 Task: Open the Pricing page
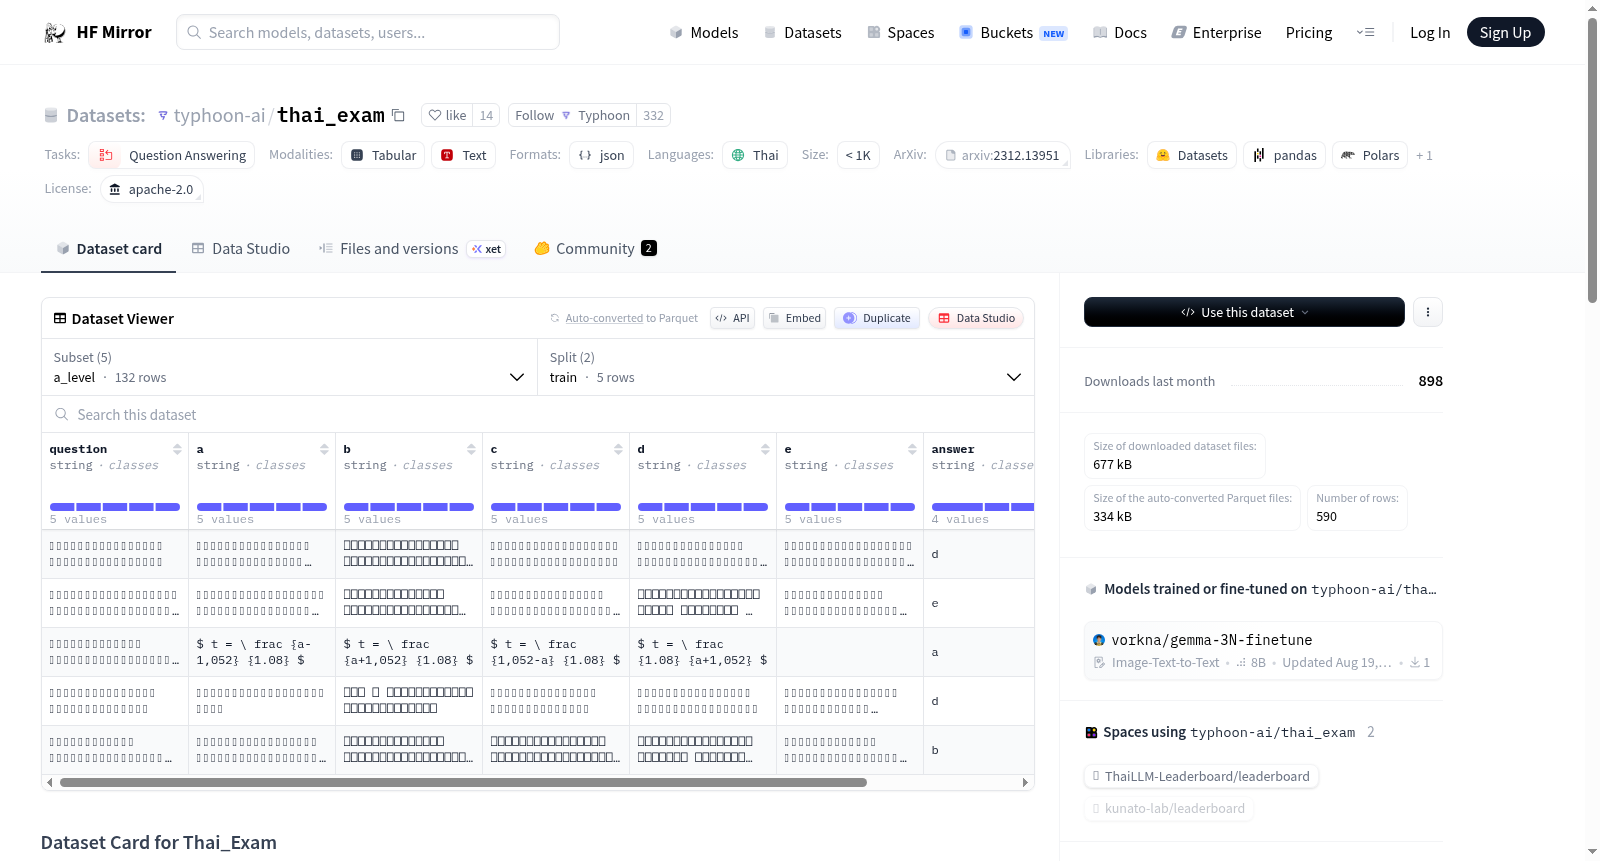tap(1309, 32)
